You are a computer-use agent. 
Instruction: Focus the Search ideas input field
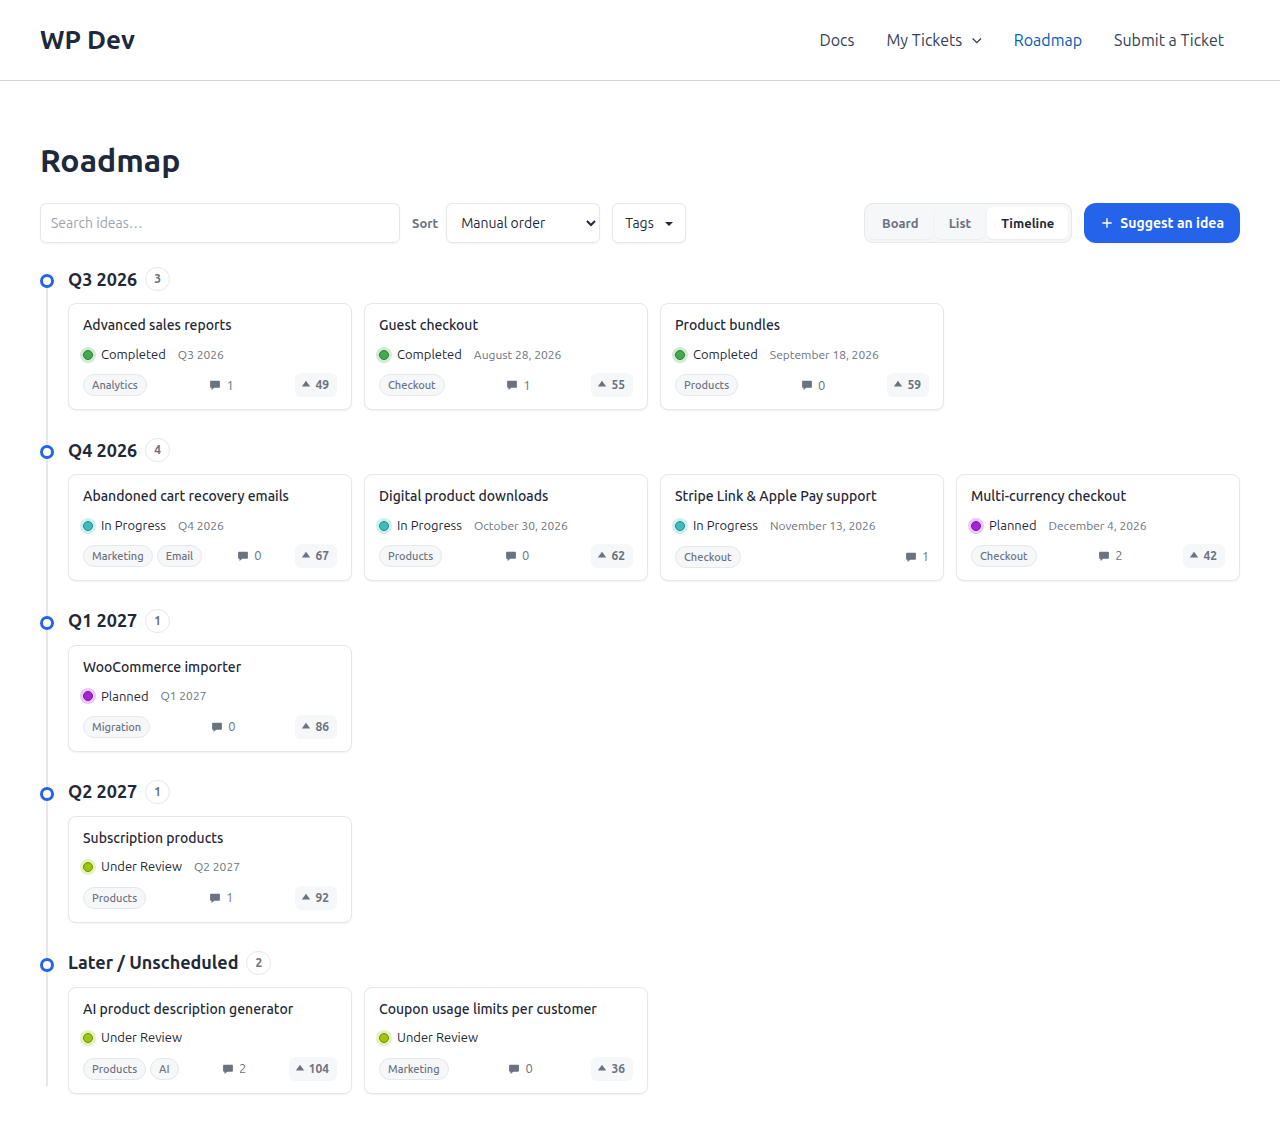pyautogui.click(x=220, y=223)
